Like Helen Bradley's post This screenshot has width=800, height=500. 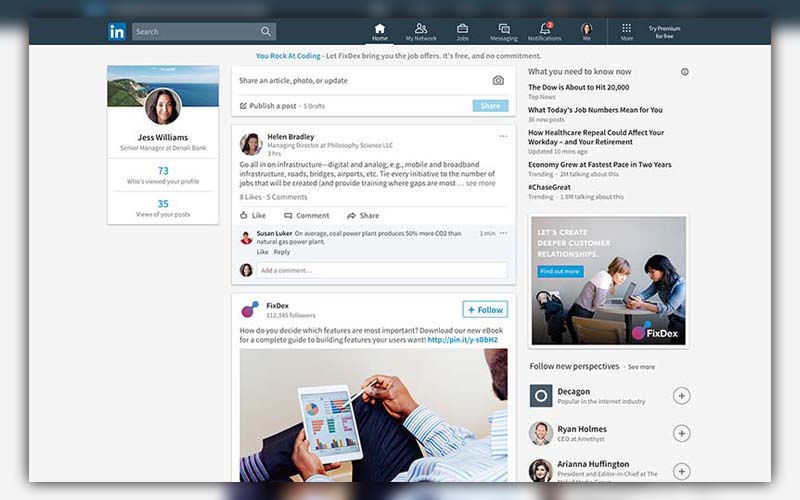[x=253, y=215]
